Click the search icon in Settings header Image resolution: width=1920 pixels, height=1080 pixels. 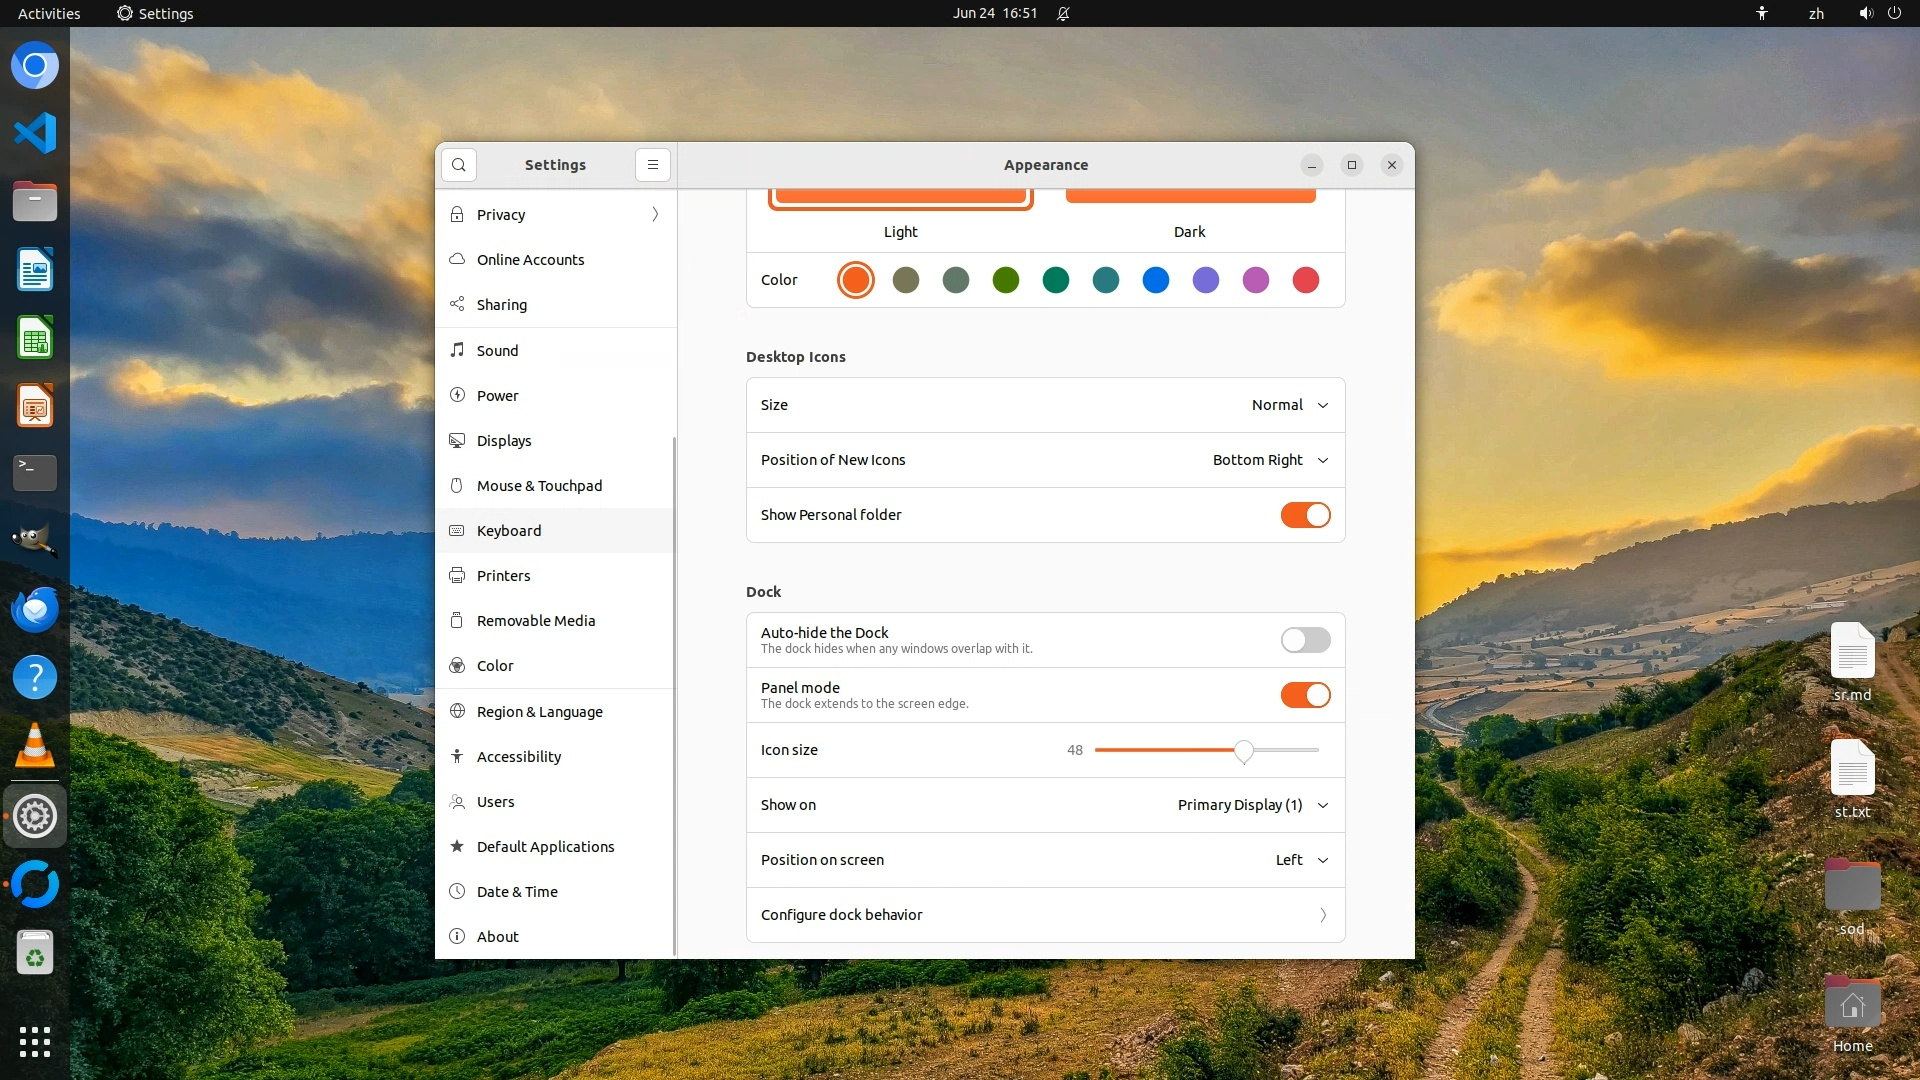pos(459,165)
